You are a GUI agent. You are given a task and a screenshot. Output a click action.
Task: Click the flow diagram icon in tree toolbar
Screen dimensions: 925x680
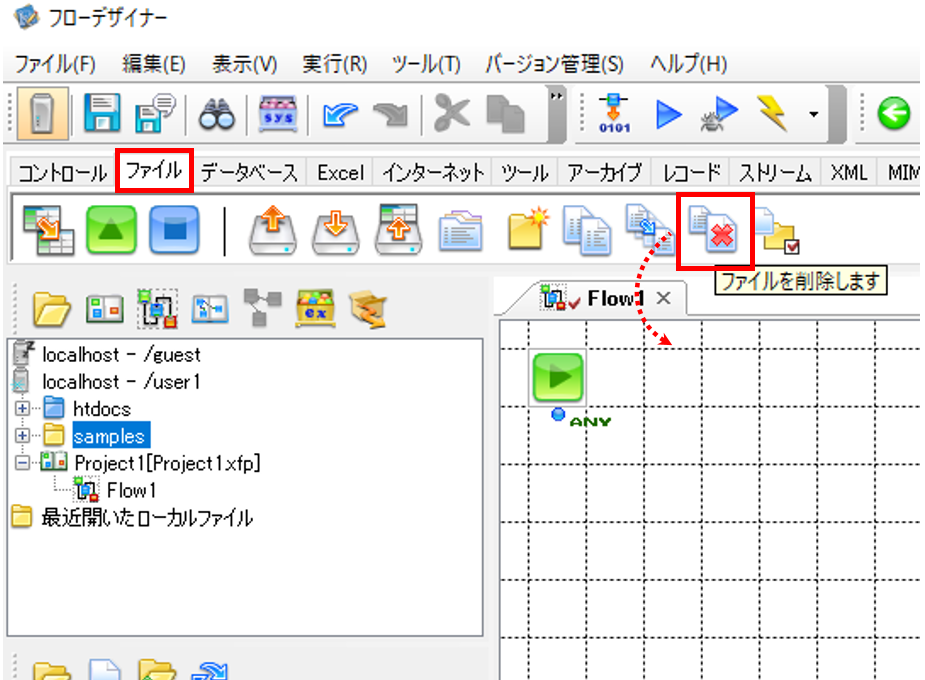pos(157,308)
